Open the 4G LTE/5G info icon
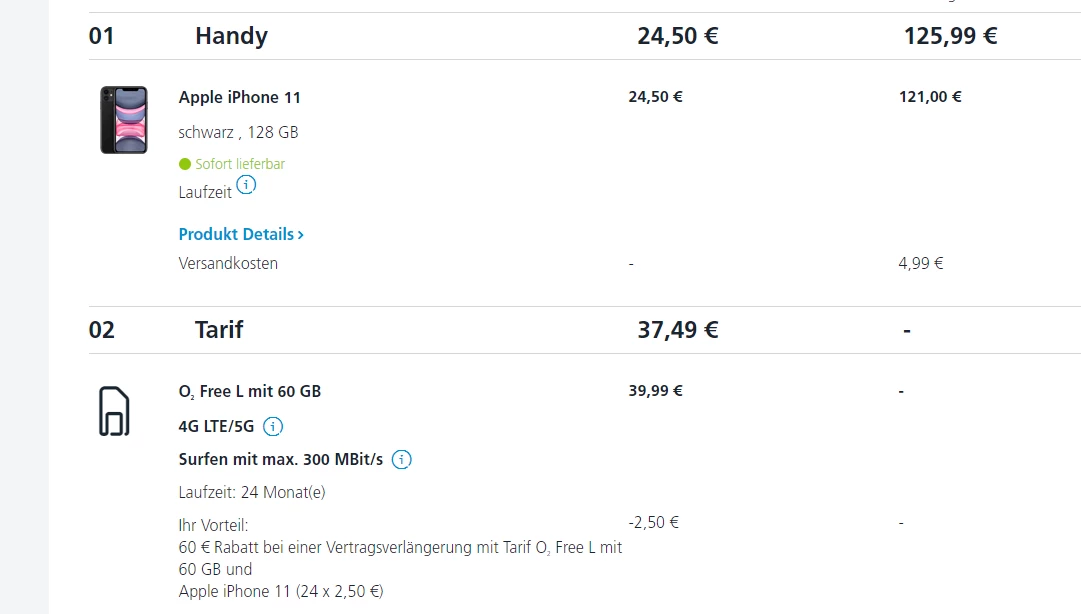This screenshot has height=614, width=1081. click(273, 427)
